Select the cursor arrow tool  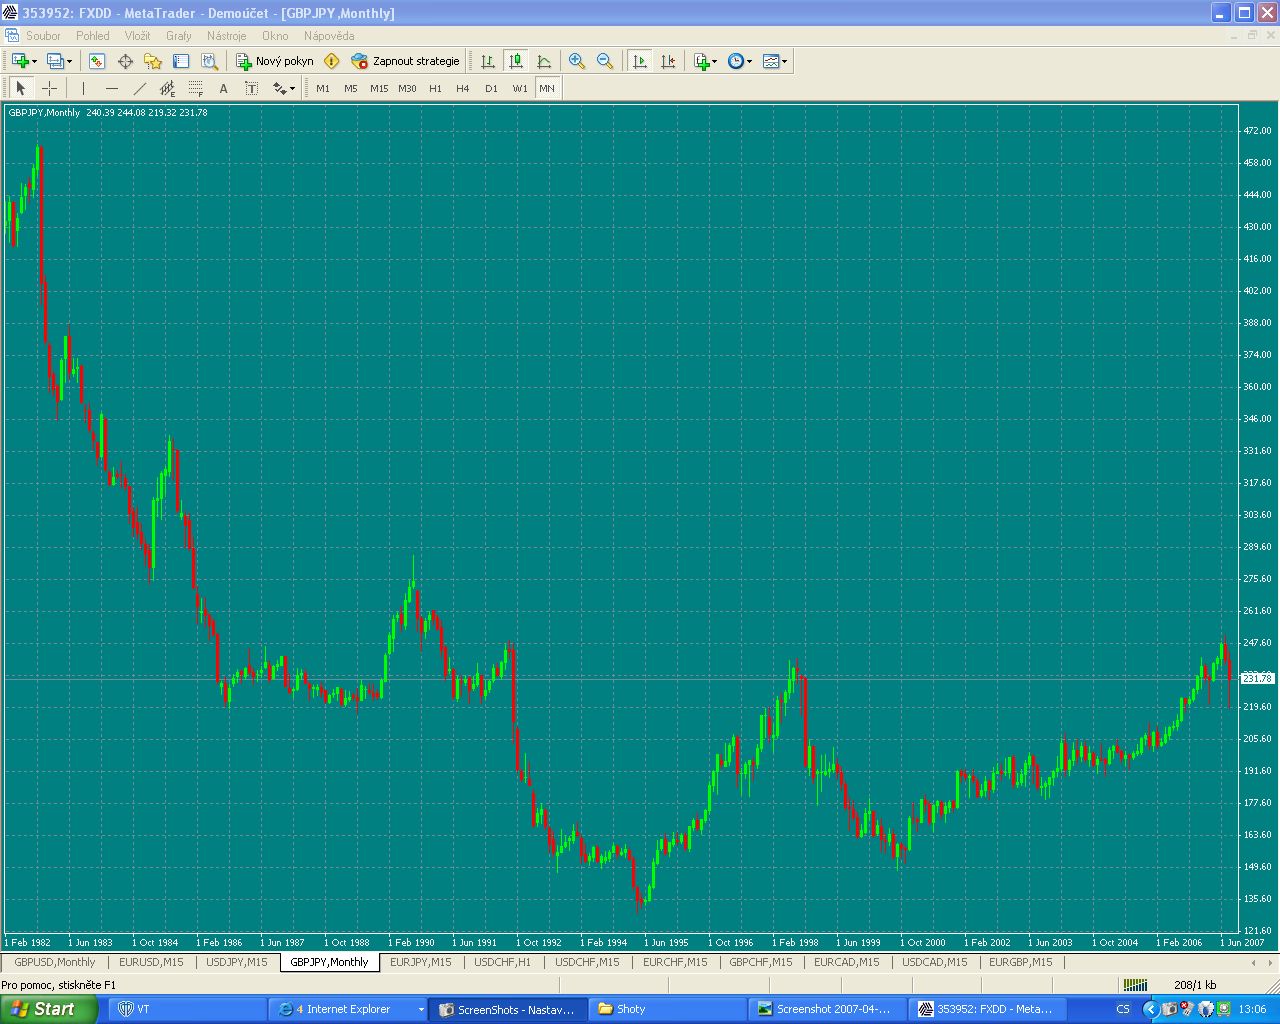pos(21,88)
